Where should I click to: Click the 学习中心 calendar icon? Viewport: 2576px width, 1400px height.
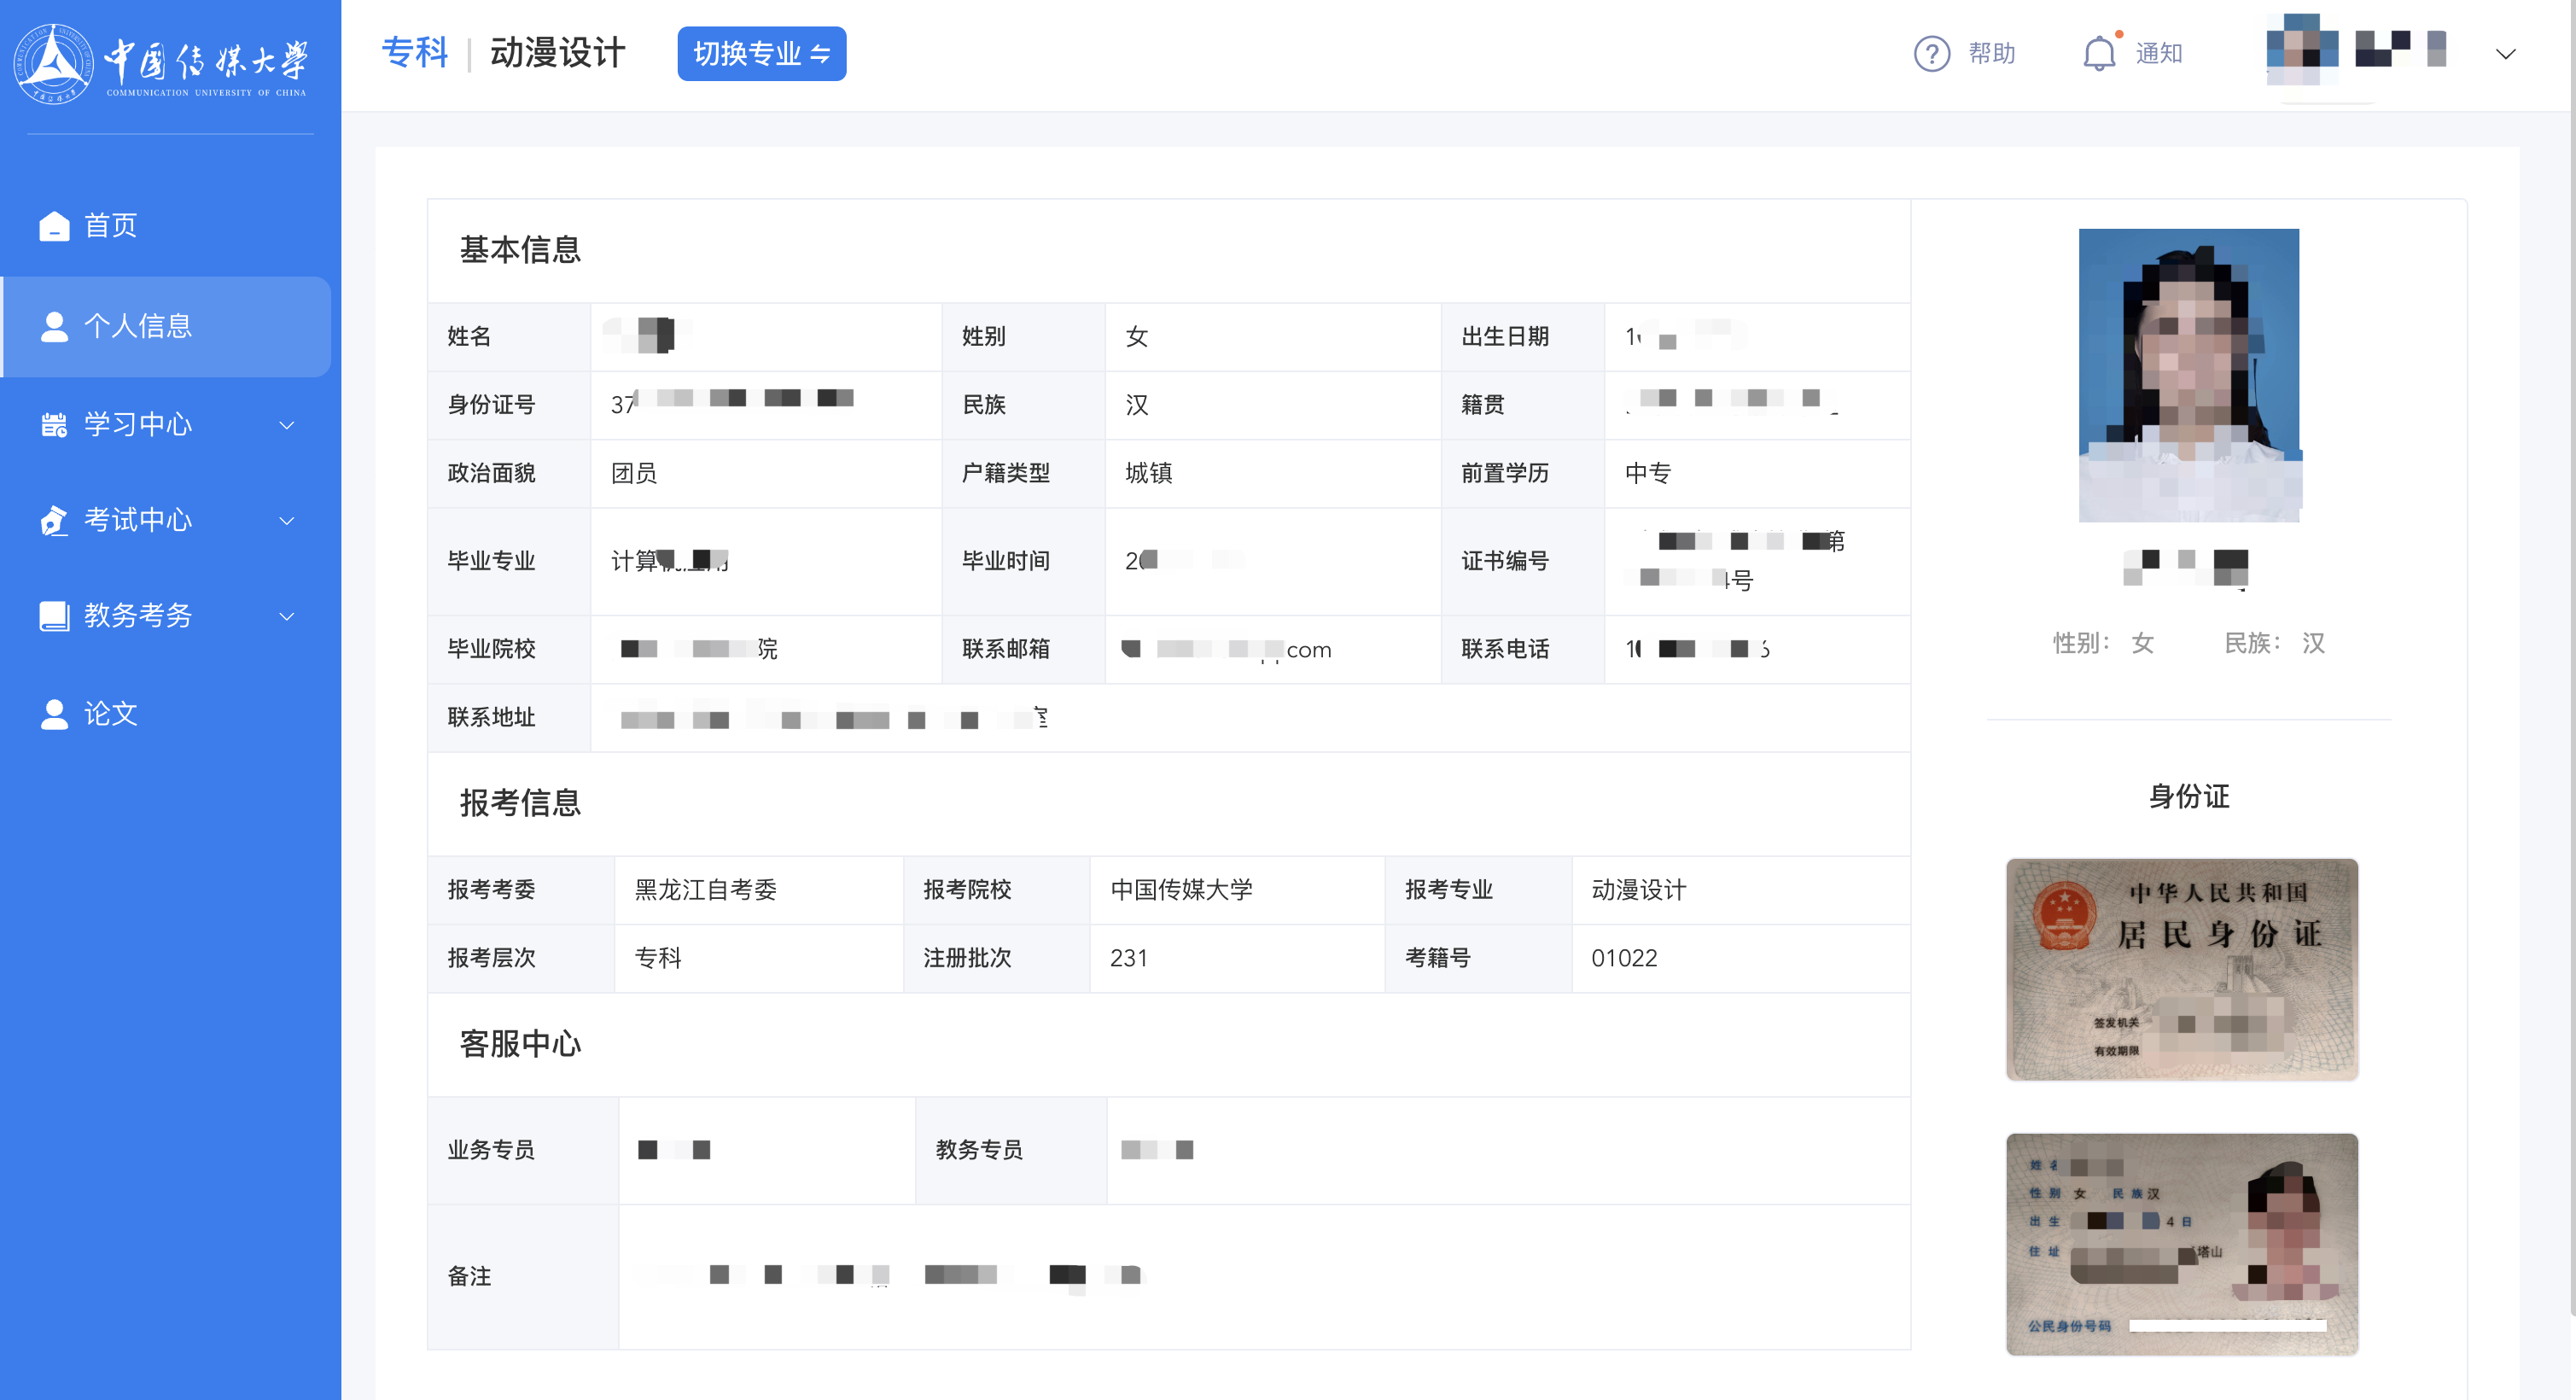tap(54, 425)
